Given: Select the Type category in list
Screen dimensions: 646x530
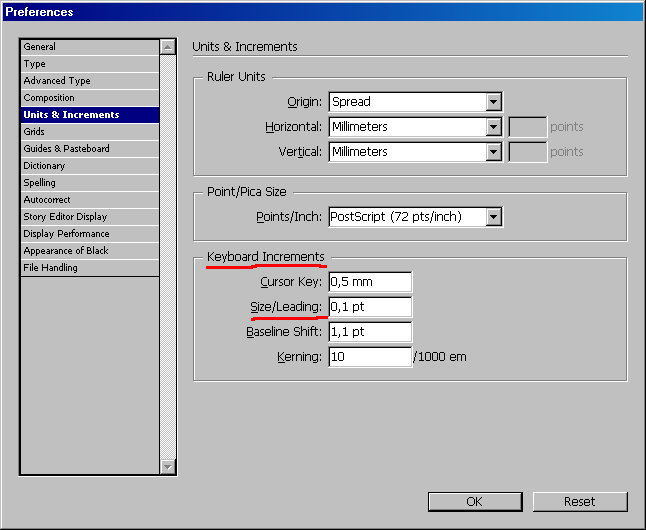Looking at the screenshot, I should click(x=90, y=64).
